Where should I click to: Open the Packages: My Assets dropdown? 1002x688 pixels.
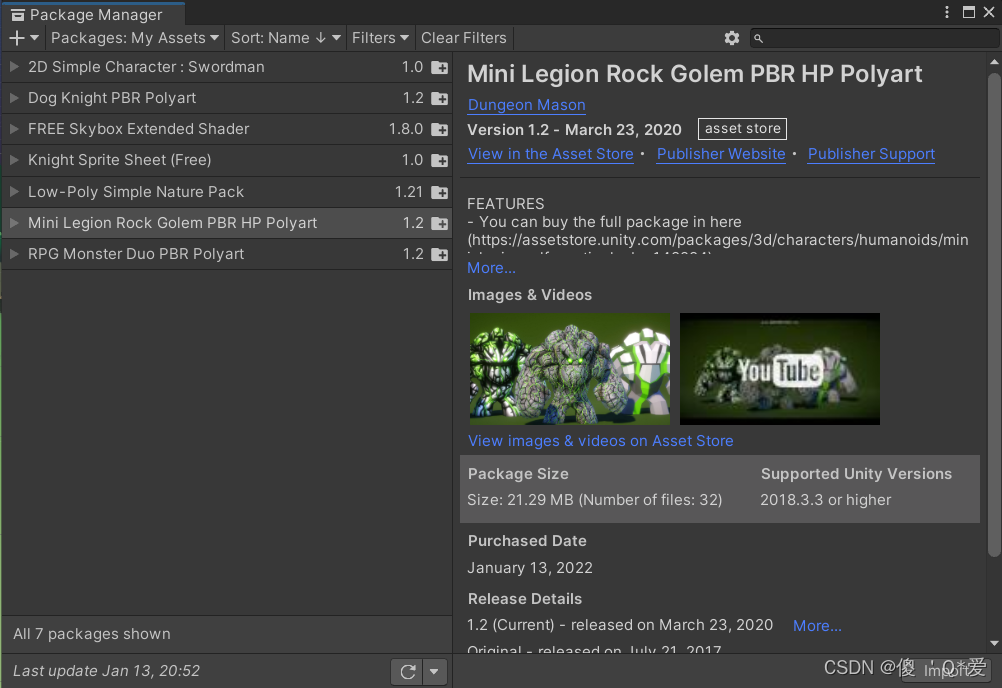pos(135,38)
